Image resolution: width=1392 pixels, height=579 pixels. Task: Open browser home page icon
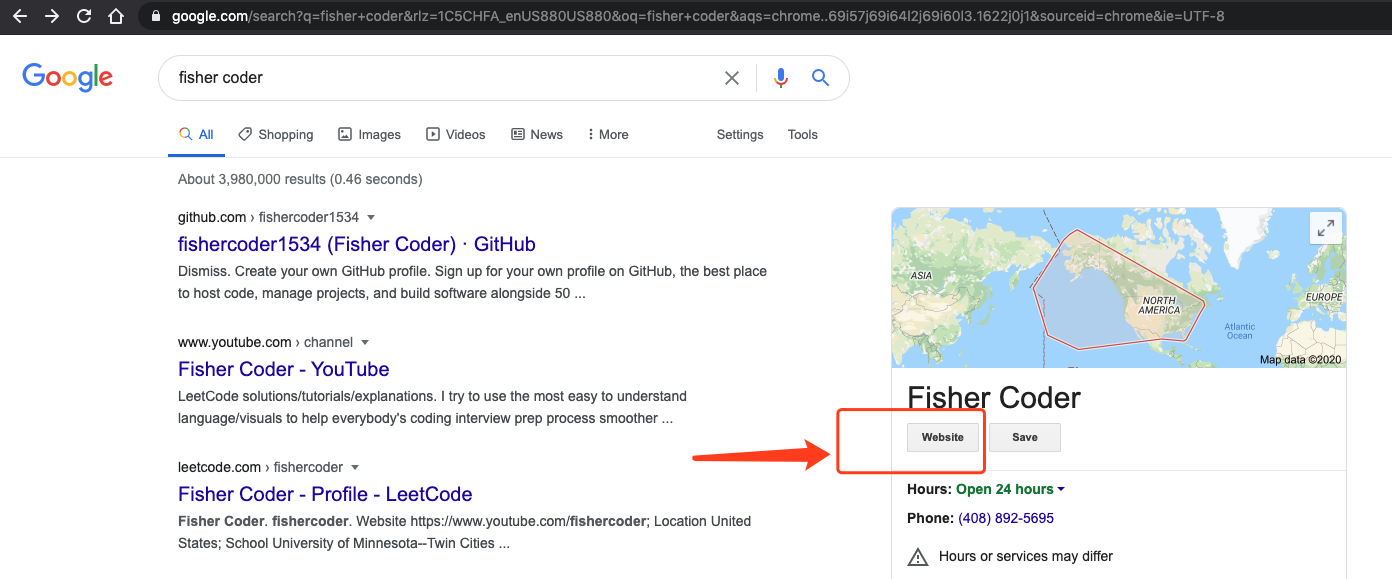pyautogui.click(x=116, y=16)
